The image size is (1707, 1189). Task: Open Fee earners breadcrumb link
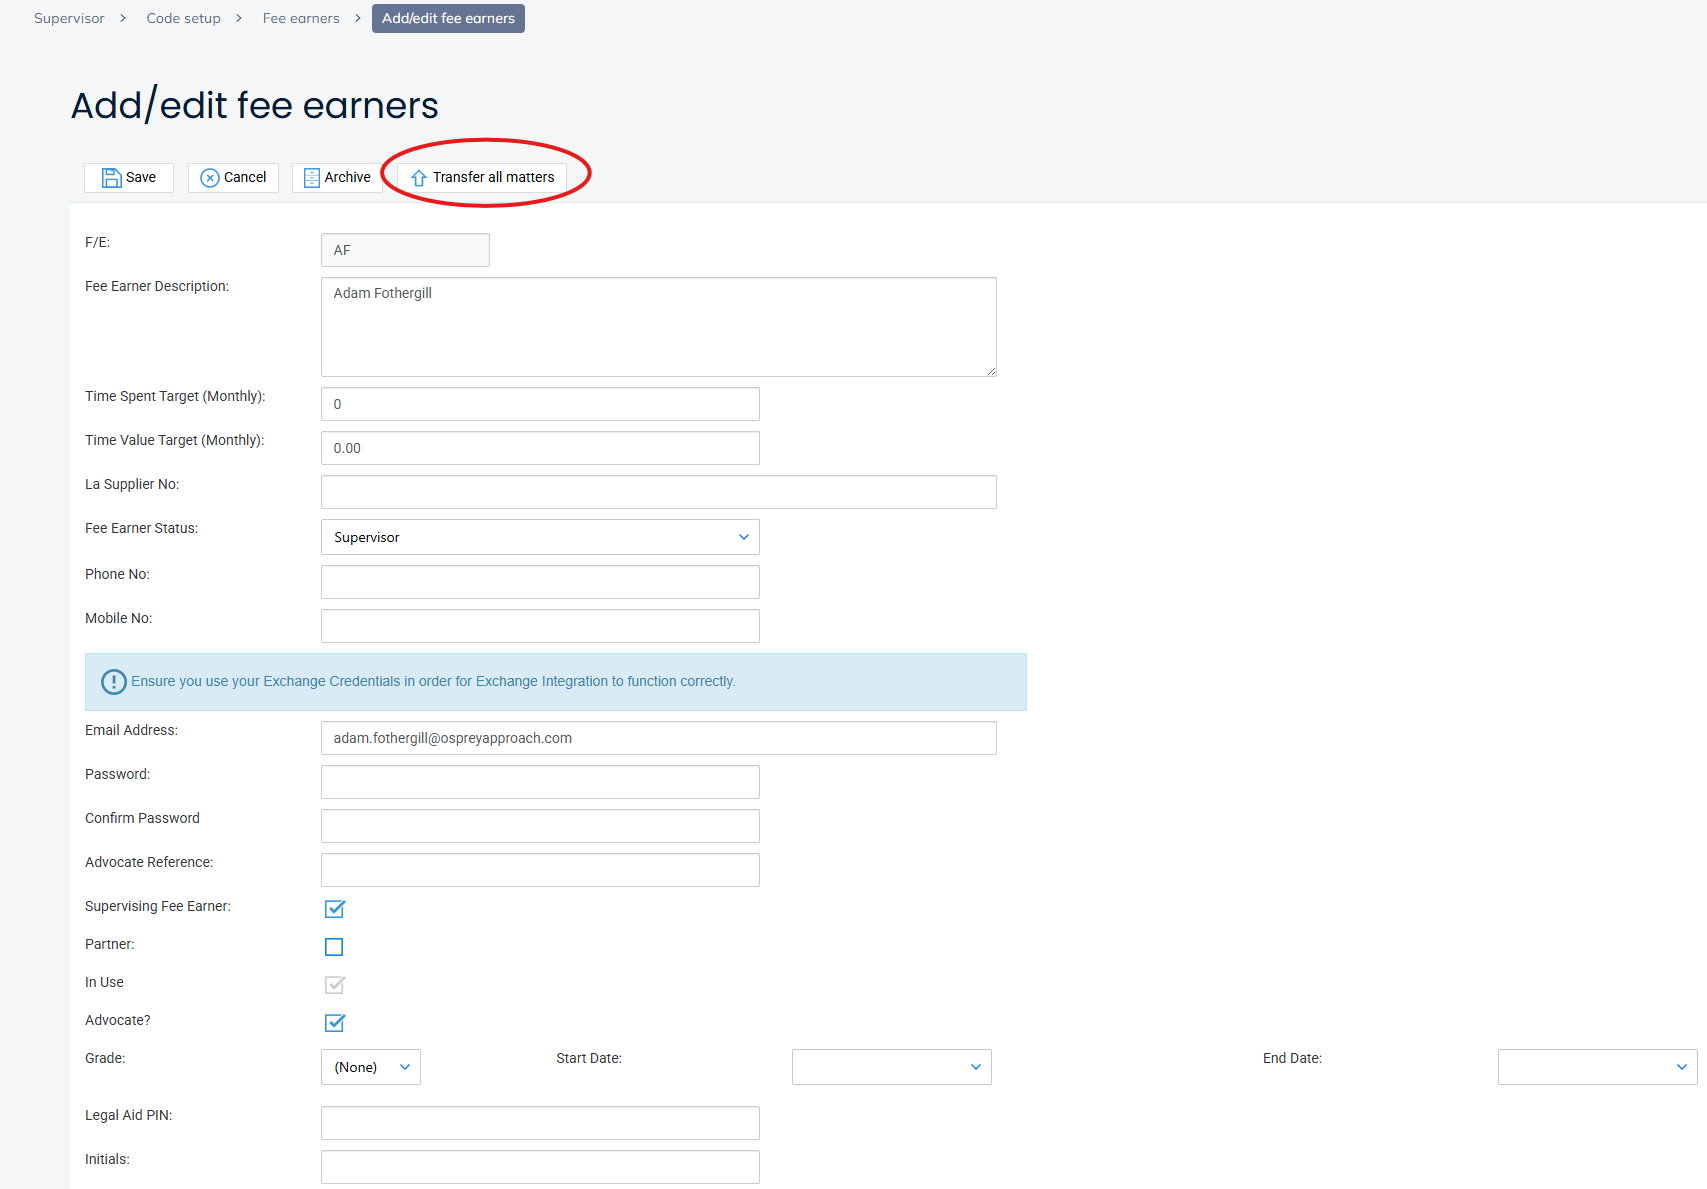[301, 18]
